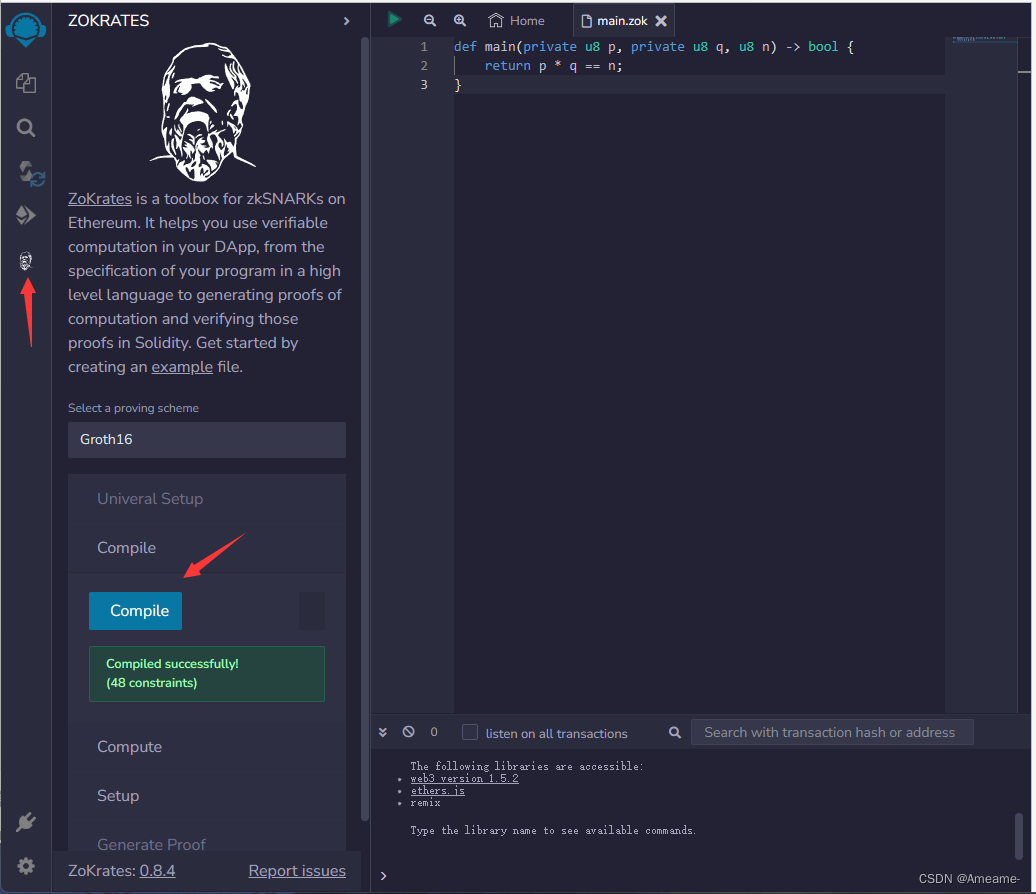Image resolution: width=1036 pixels, height=894 pixels.
Task: Collapse the ZOKRATES side panel chevron
Action: tap(346, 21)
